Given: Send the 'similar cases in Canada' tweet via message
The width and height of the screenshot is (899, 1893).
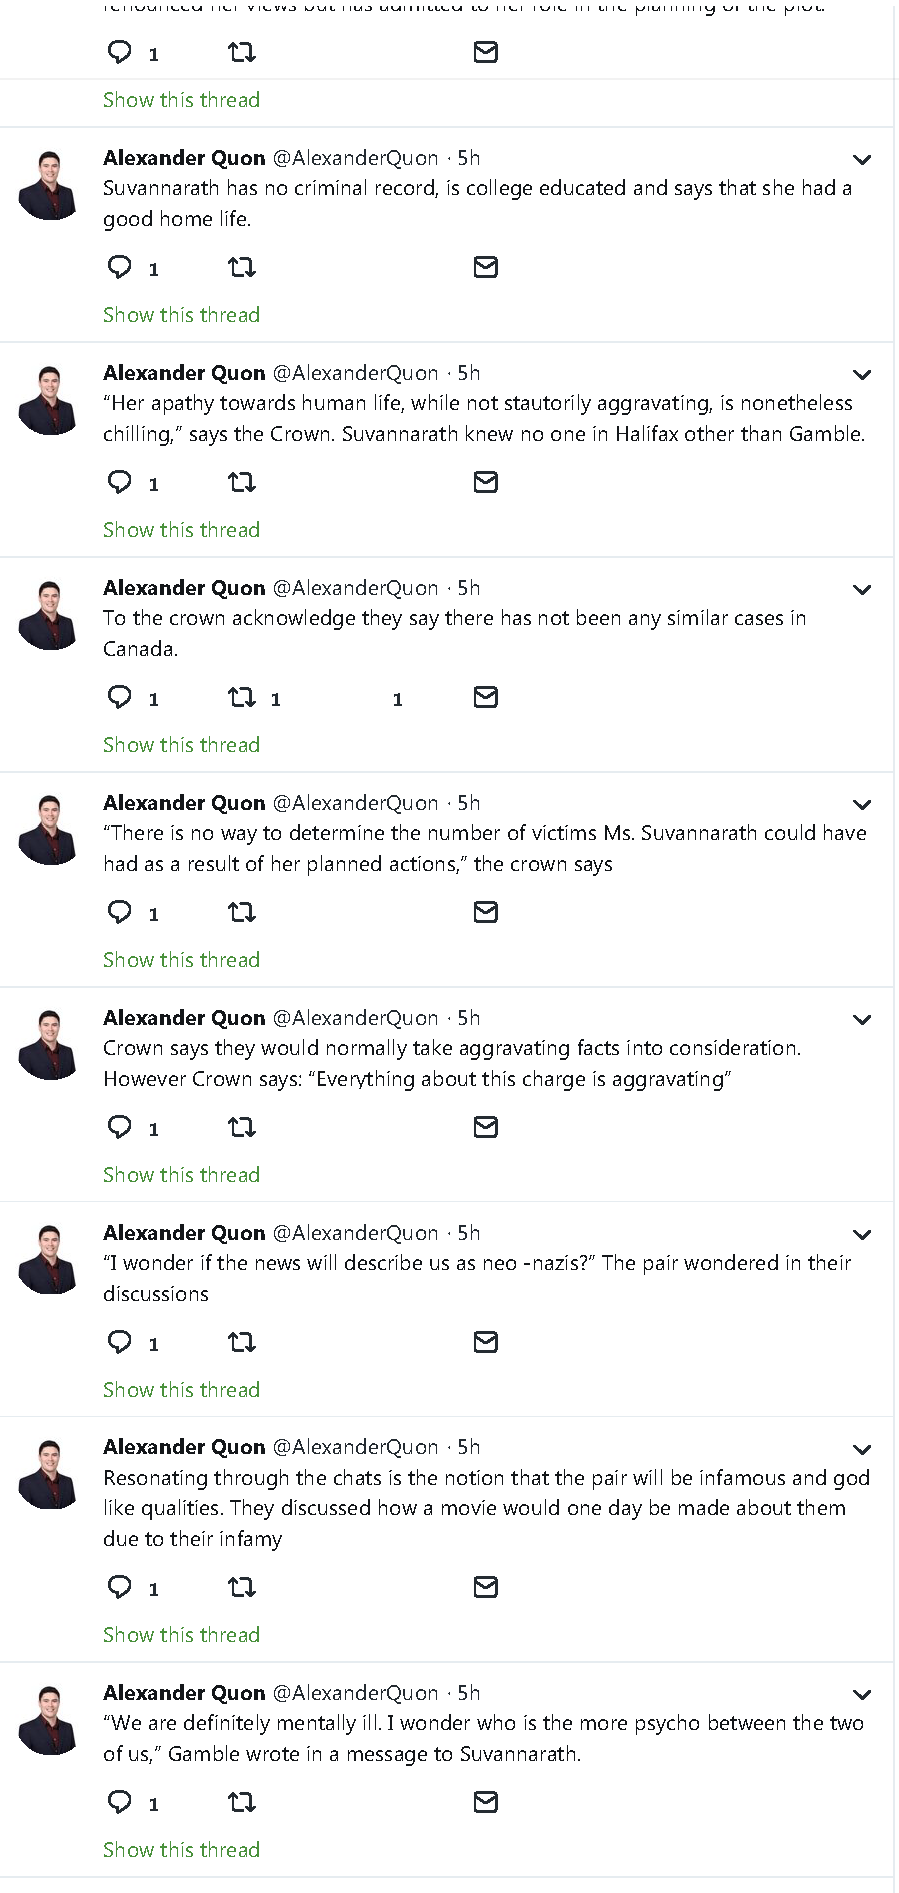Looking at the screenshot, I should 486,697.
